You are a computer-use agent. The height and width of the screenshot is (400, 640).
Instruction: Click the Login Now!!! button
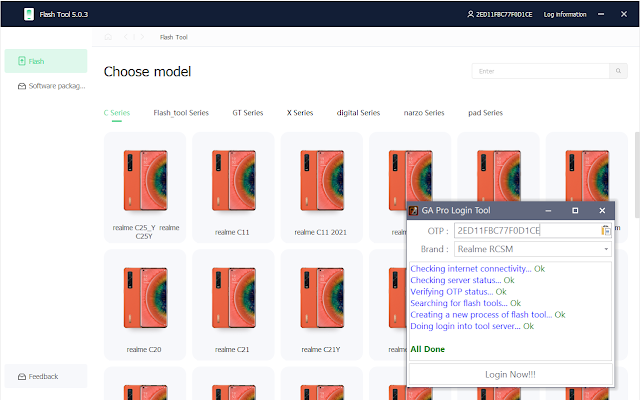click(510, 374)
